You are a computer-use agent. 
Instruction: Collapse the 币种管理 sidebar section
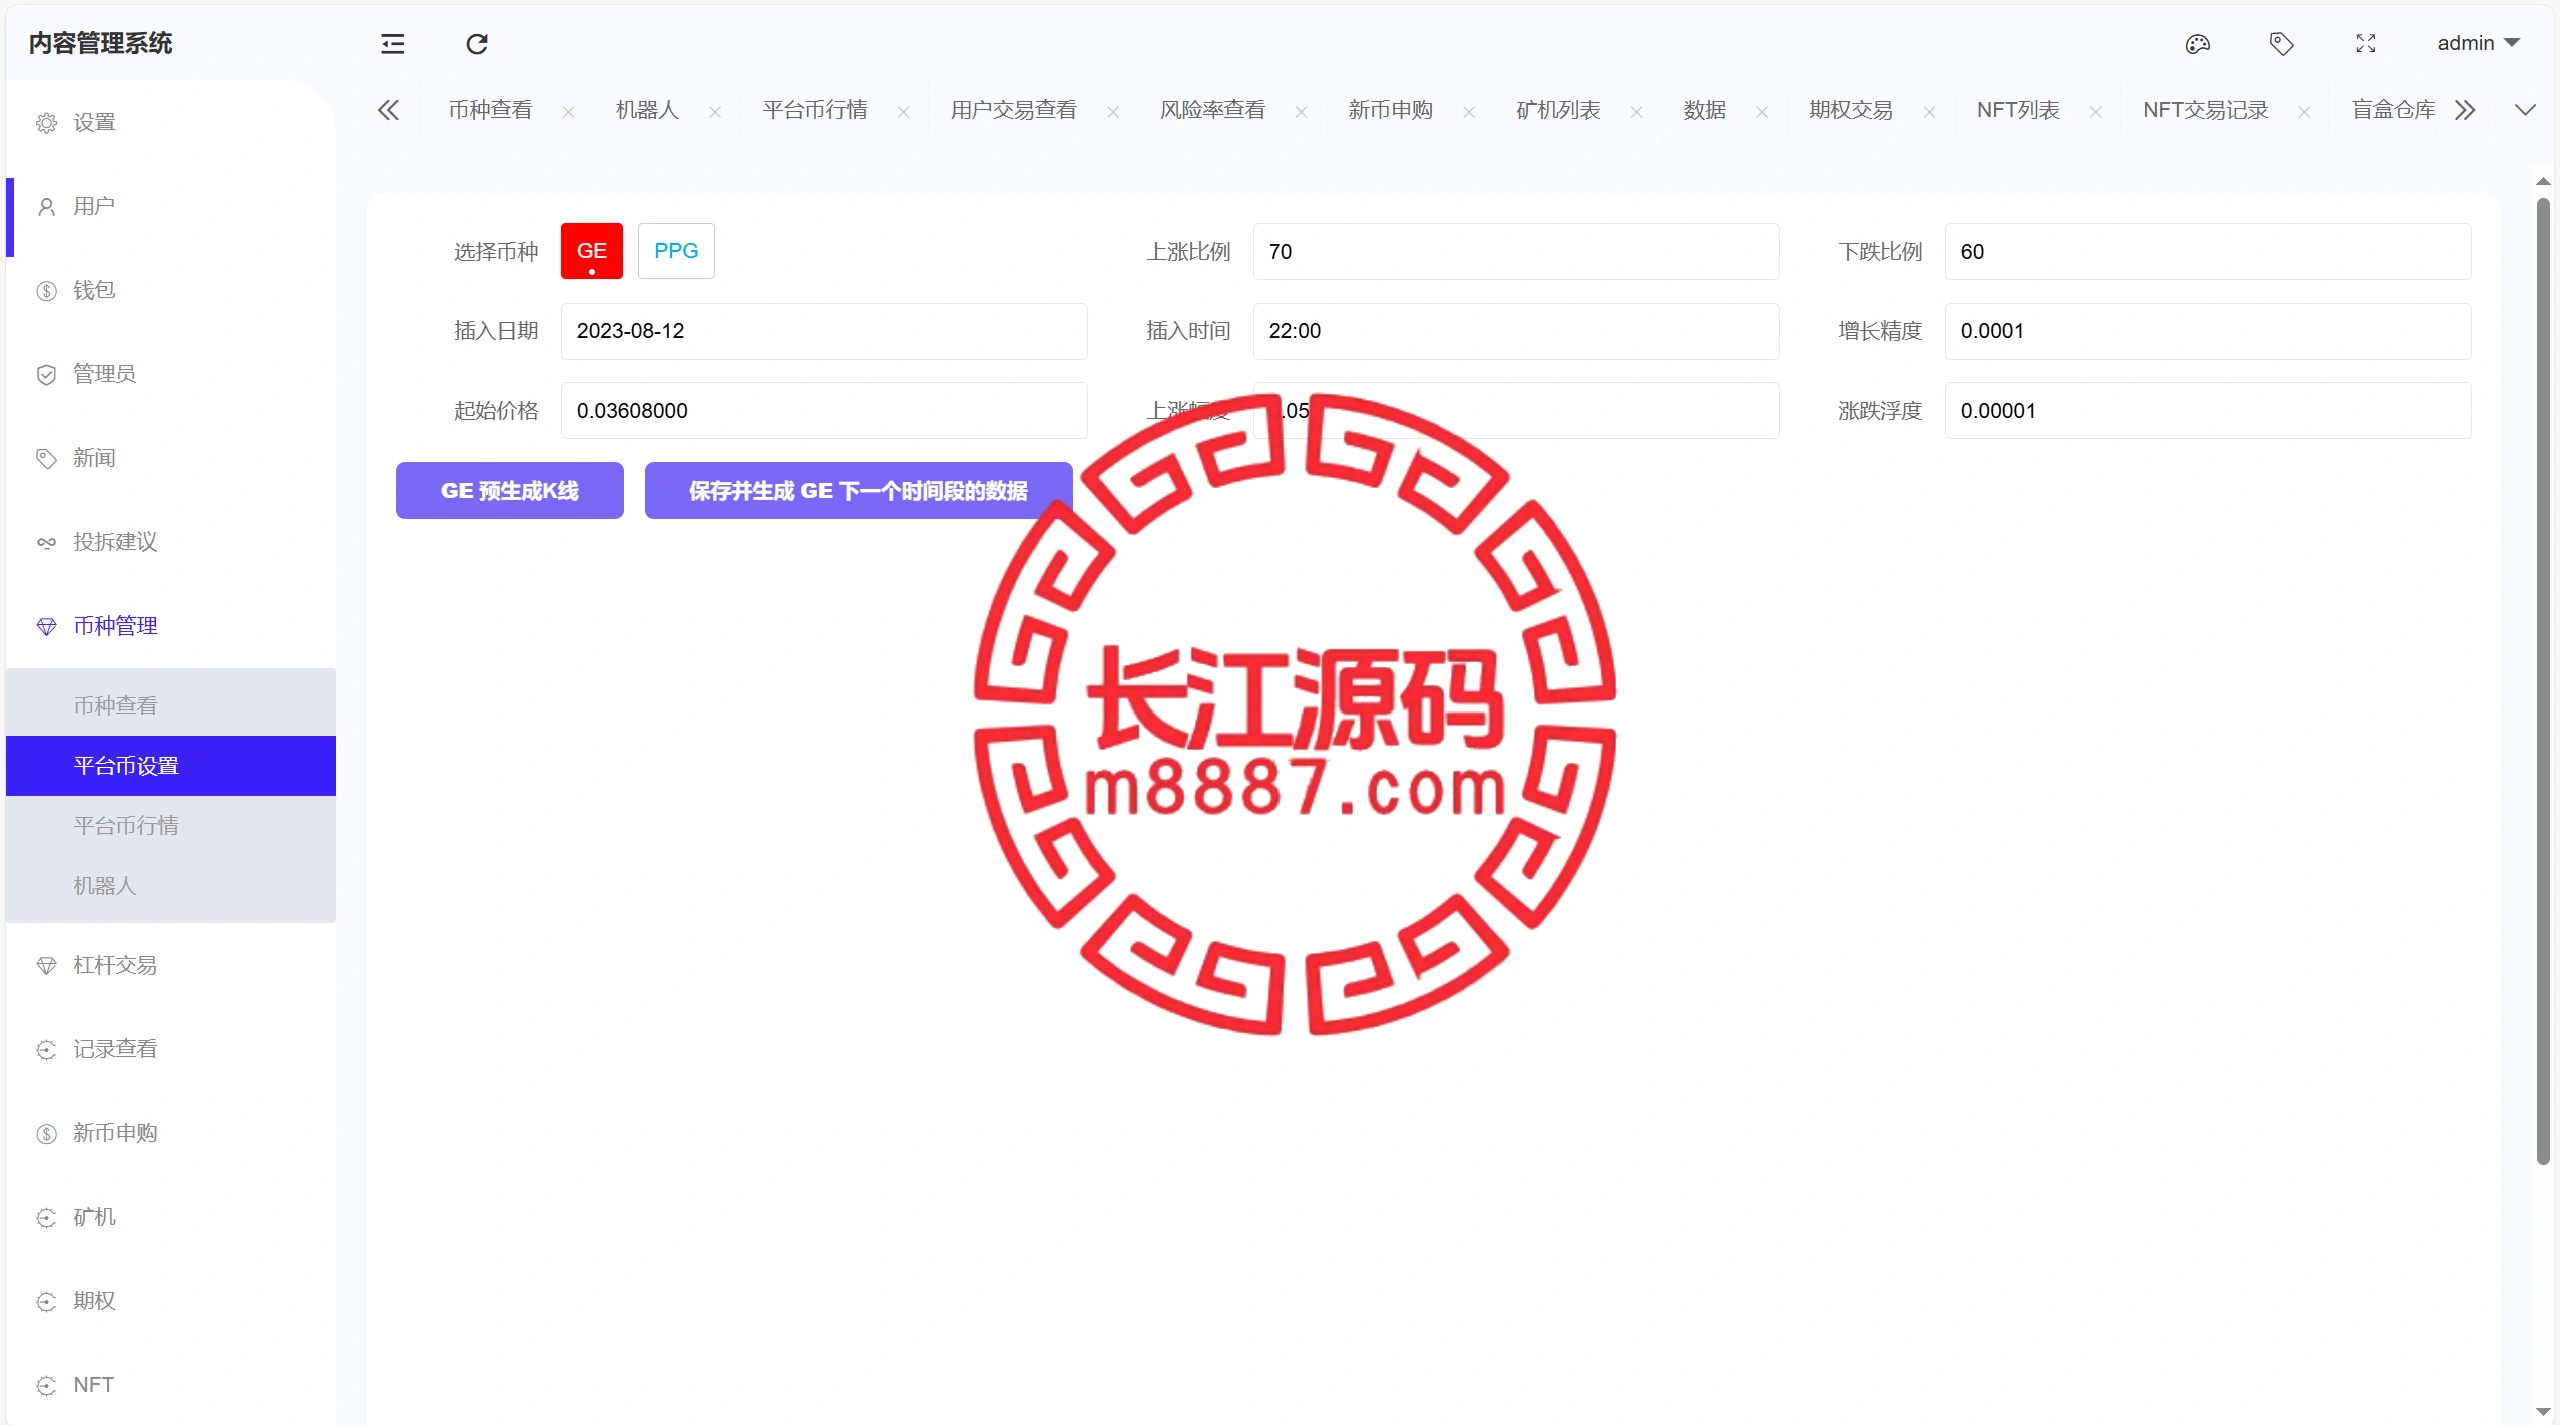(115, 626)
